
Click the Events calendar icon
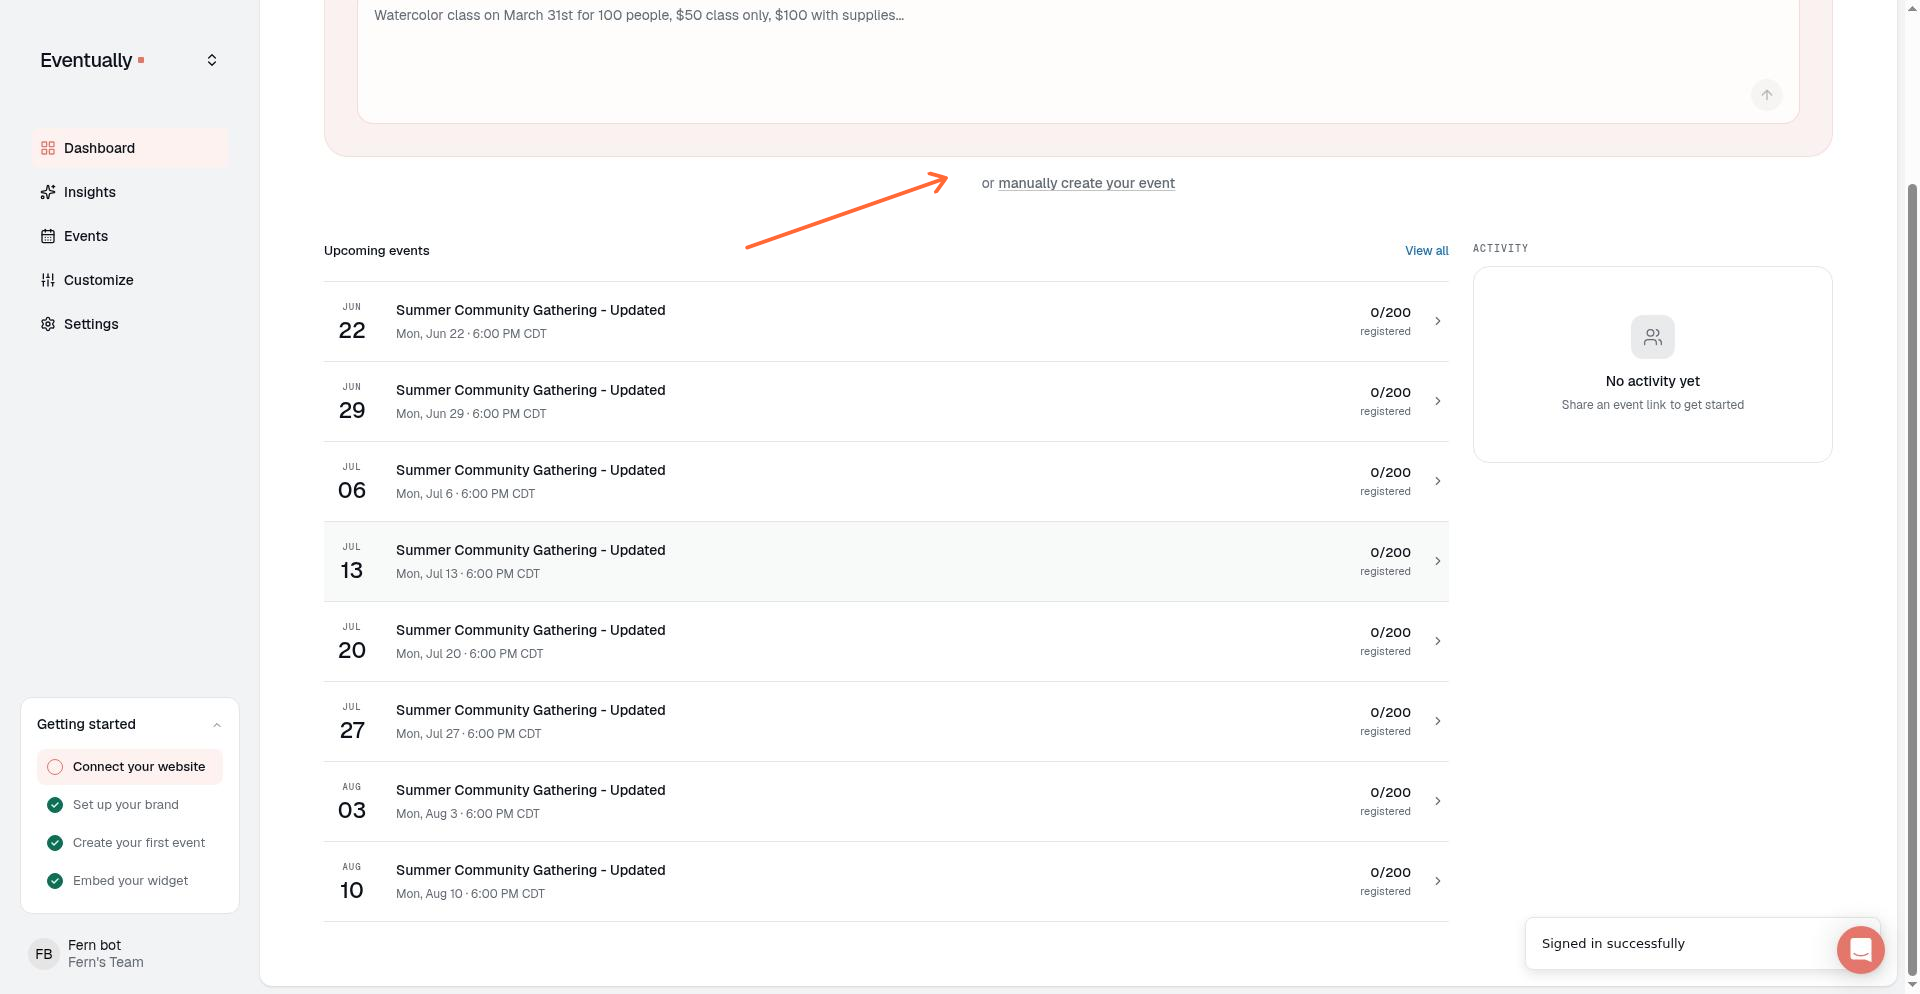[48, 236]
